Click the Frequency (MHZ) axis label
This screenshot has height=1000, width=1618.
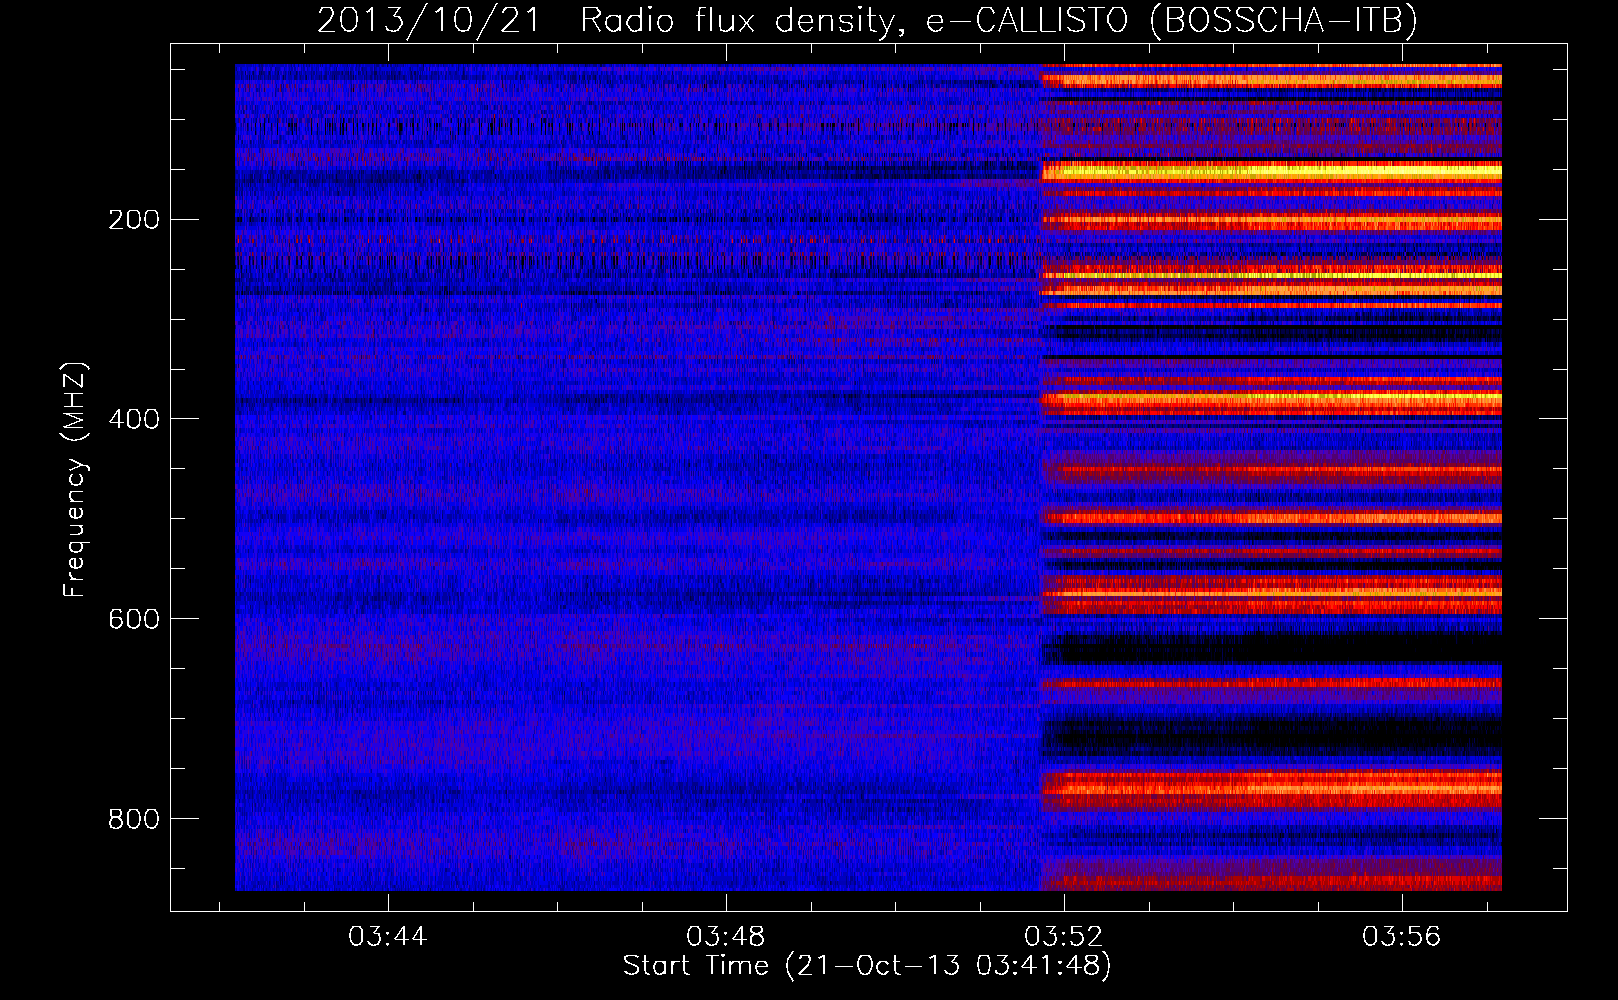(75, 478)
